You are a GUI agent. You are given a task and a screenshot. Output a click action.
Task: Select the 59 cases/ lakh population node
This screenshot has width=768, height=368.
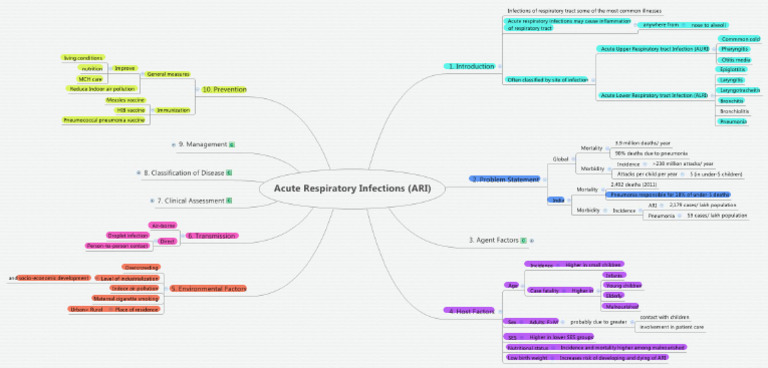(x=716, y=215)
